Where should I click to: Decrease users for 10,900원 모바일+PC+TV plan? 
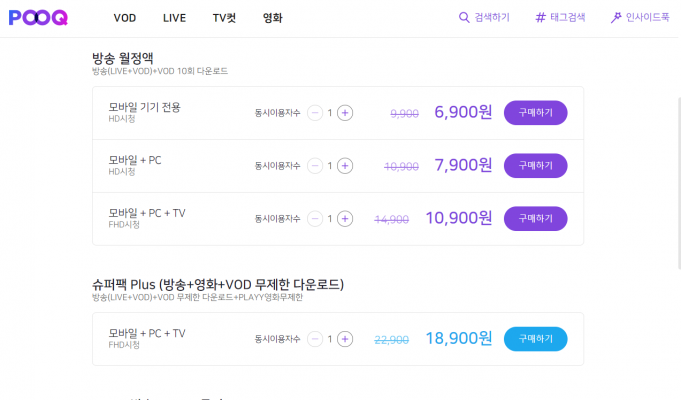[315, 219]
